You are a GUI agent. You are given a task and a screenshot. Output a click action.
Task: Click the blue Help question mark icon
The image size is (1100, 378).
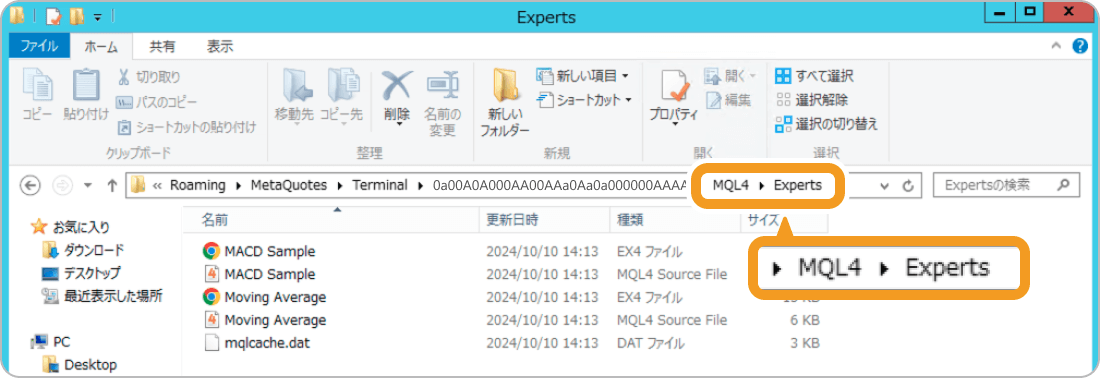click(1080, 46)
